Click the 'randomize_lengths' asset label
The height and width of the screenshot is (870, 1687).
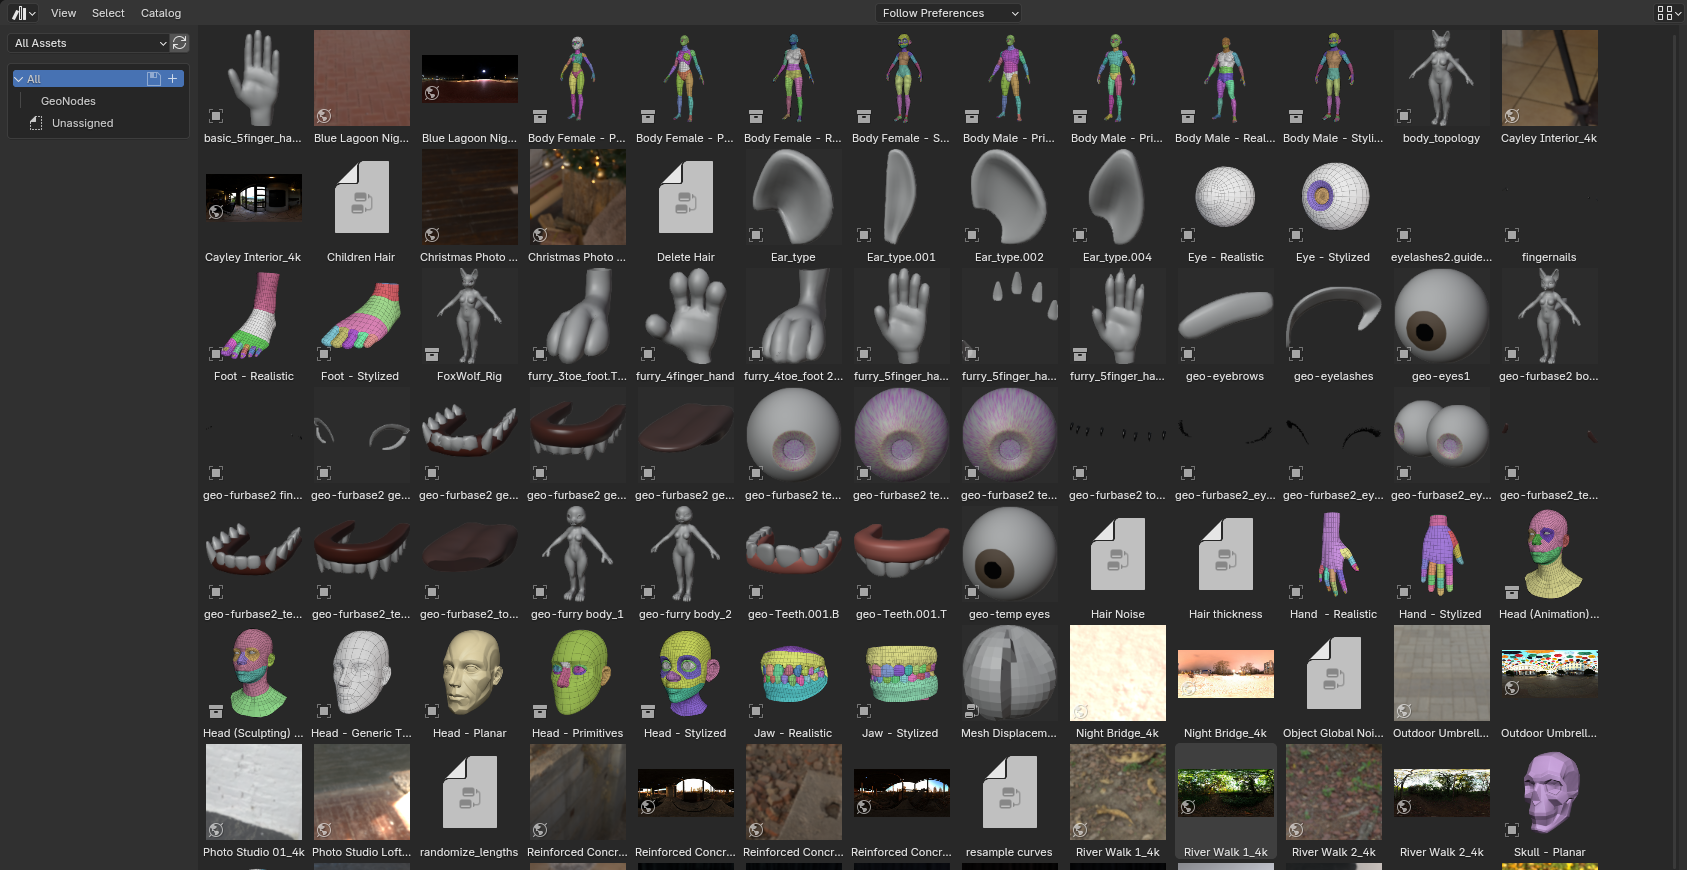(x=469, y=852)
